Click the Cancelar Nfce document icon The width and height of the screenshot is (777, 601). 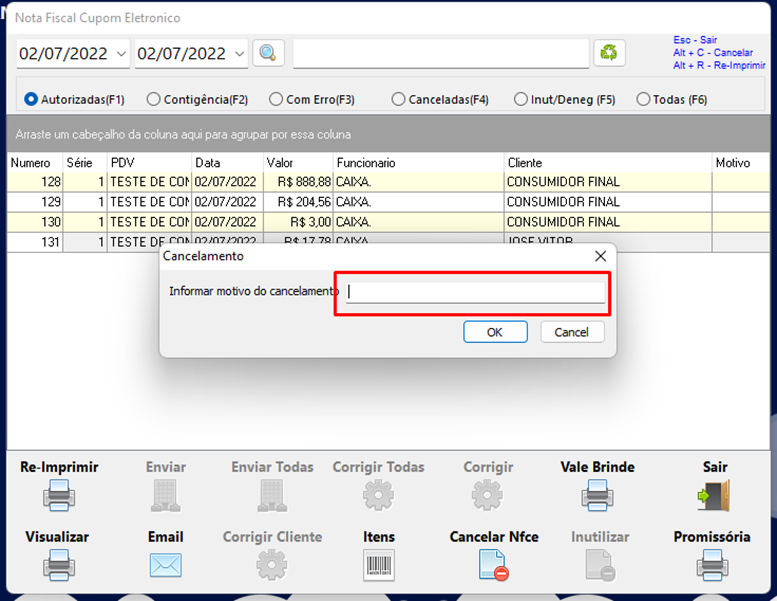point(494,565)
